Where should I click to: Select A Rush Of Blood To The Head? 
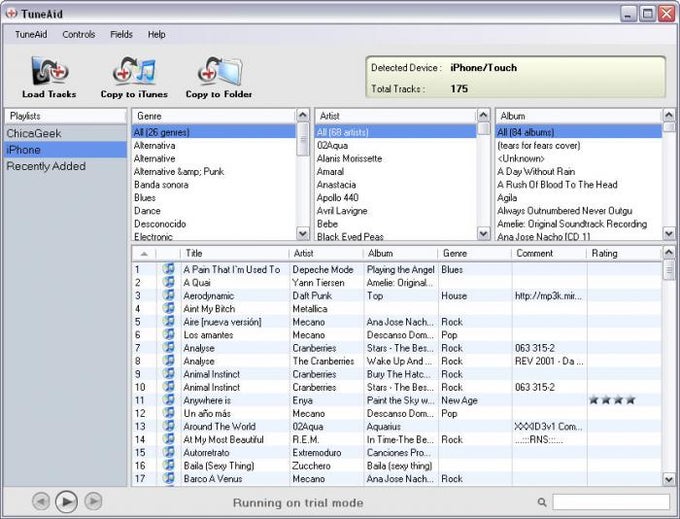[x=579, y=185]
